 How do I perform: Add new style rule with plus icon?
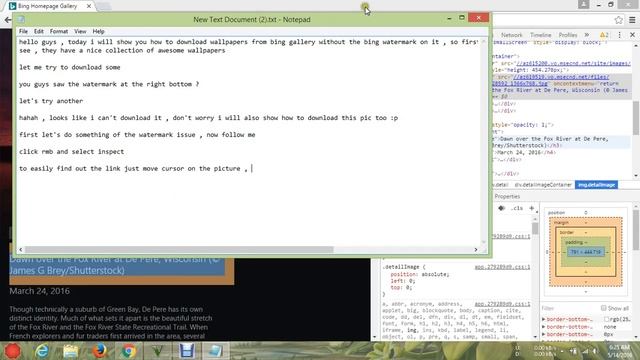(531, 208)
